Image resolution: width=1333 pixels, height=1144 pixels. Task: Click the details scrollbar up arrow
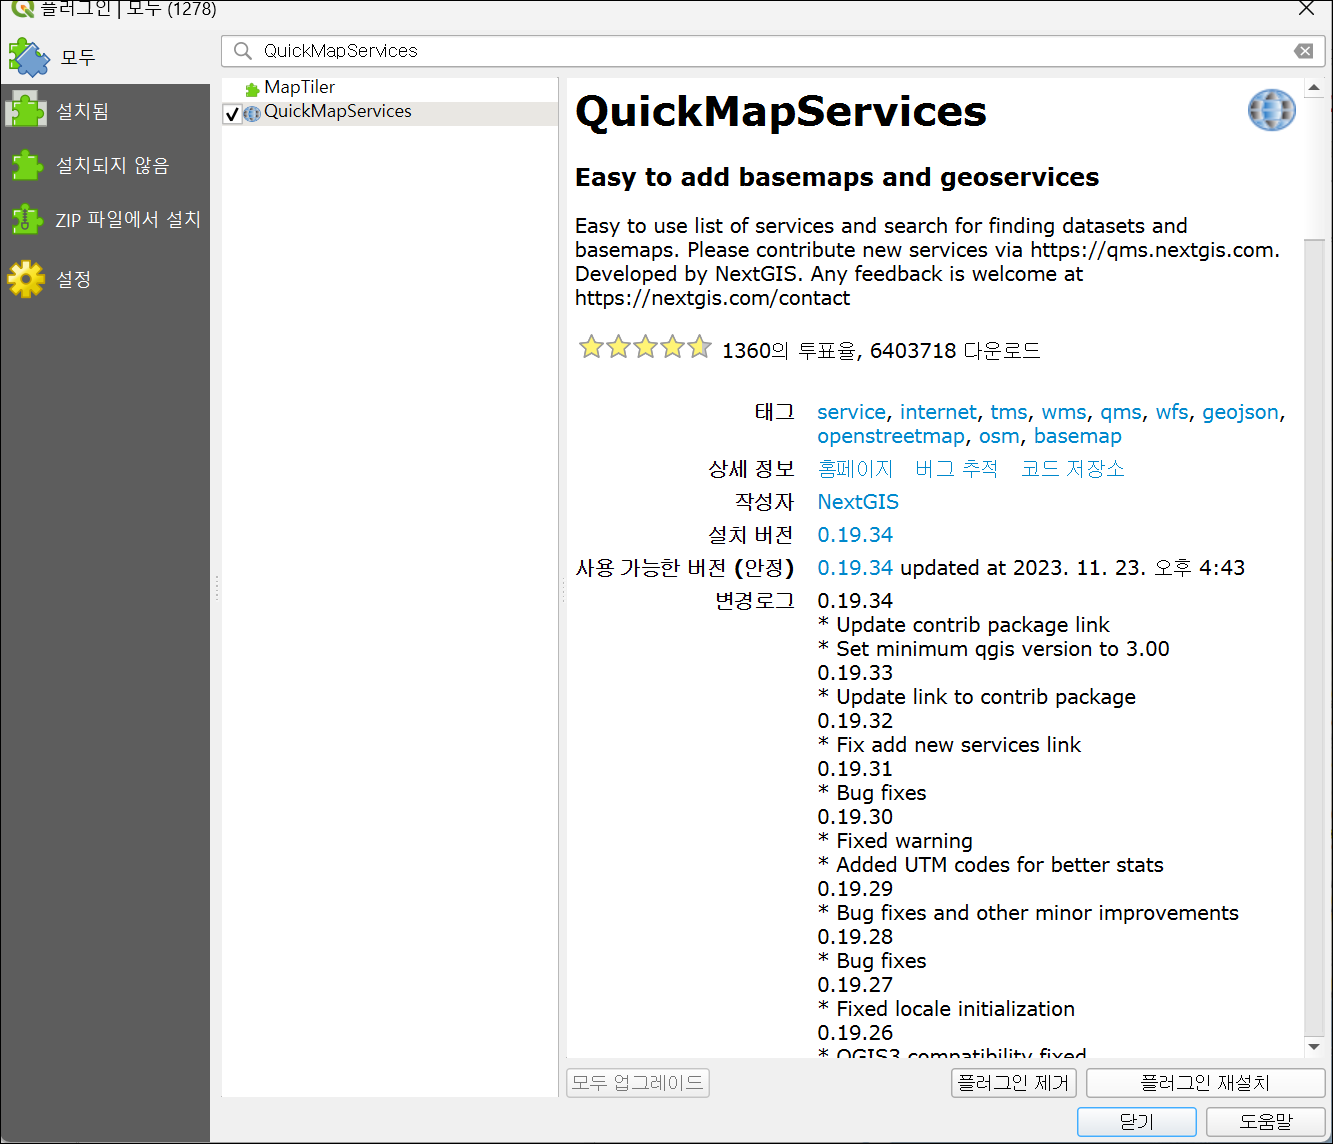click(x=1315, y=88)
